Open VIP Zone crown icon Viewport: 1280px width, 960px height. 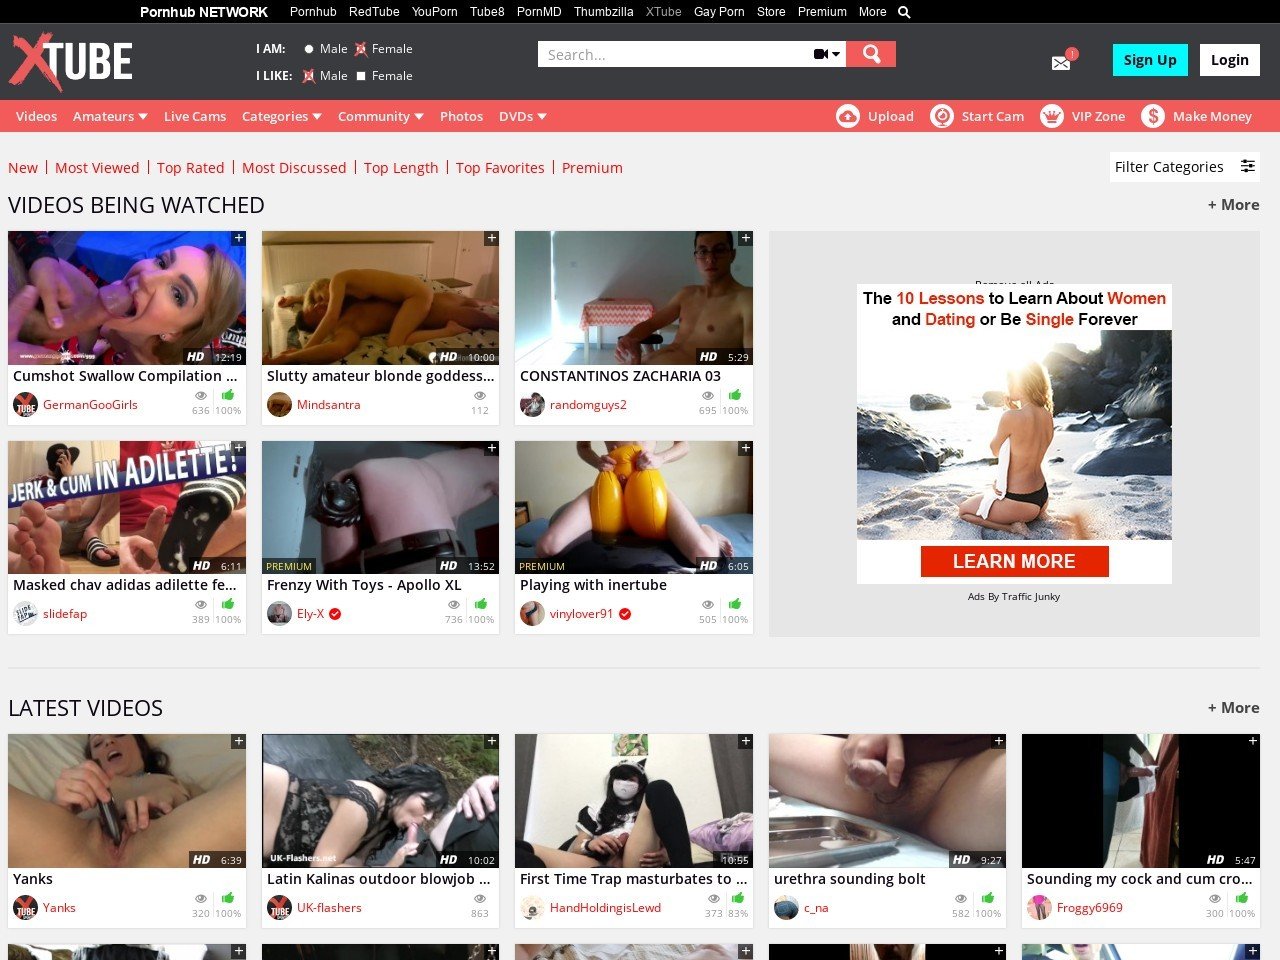[1051, 117]
